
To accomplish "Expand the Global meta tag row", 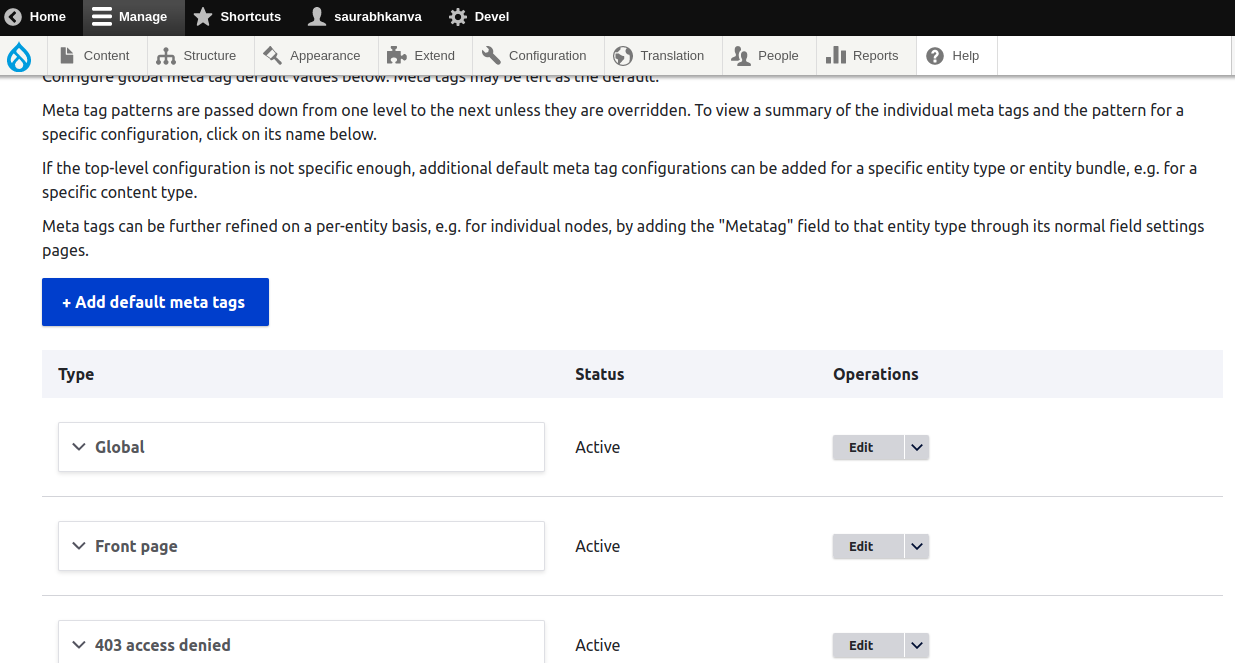I will [x=301, y=447].
